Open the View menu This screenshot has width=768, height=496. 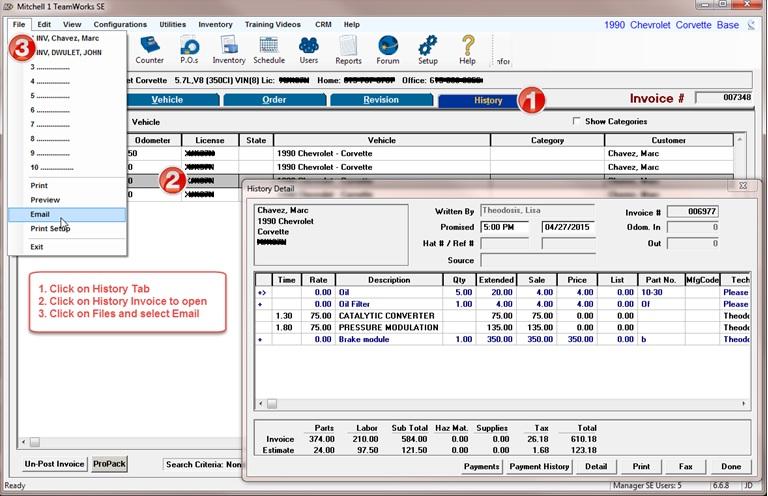72,24
